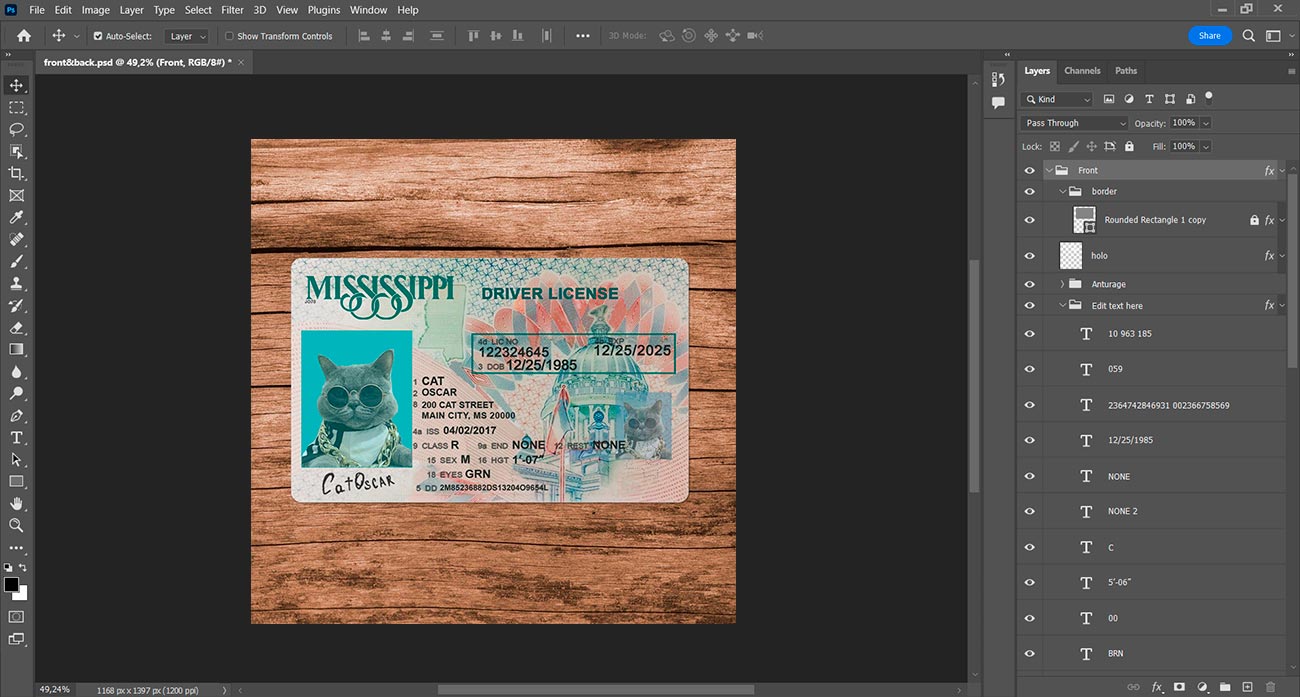Image resolution: width=1300 pixels, height=697 pixels.
Task: Click the foreground color swatch
Action: [11, 584]
